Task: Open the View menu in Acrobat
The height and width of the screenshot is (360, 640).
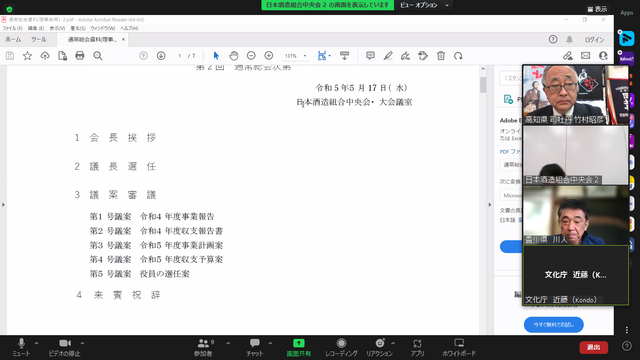Action: (x=58, y=28)
